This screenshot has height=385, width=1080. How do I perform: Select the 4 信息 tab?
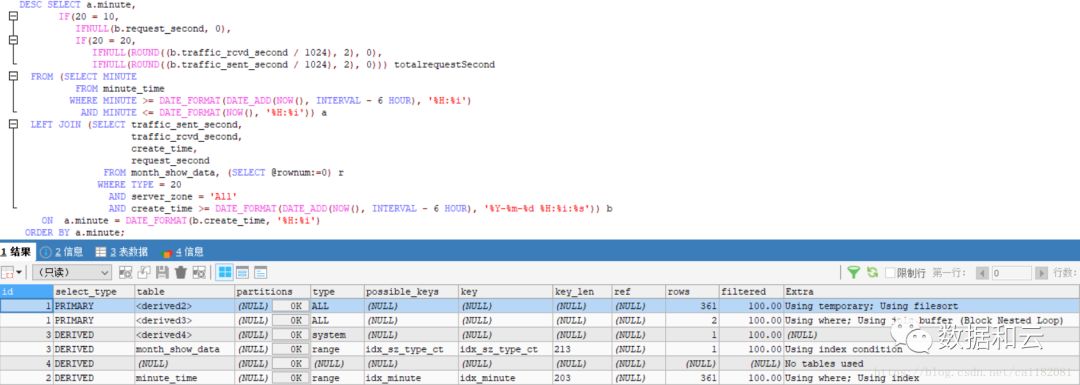[183, 252]
